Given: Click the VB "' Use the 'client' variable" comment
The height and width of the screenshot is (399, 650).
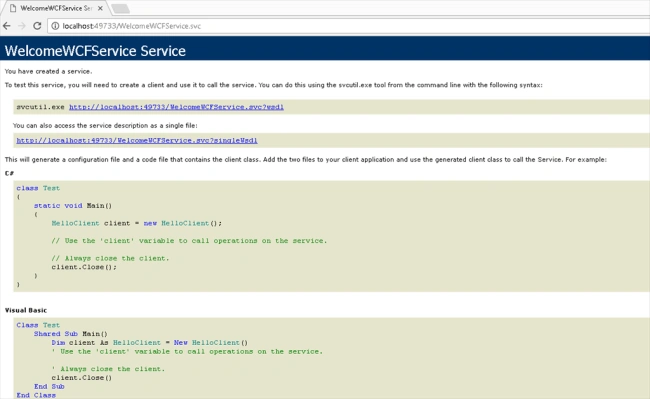Looking at the screenshot, I should click(x=187, y=351).
